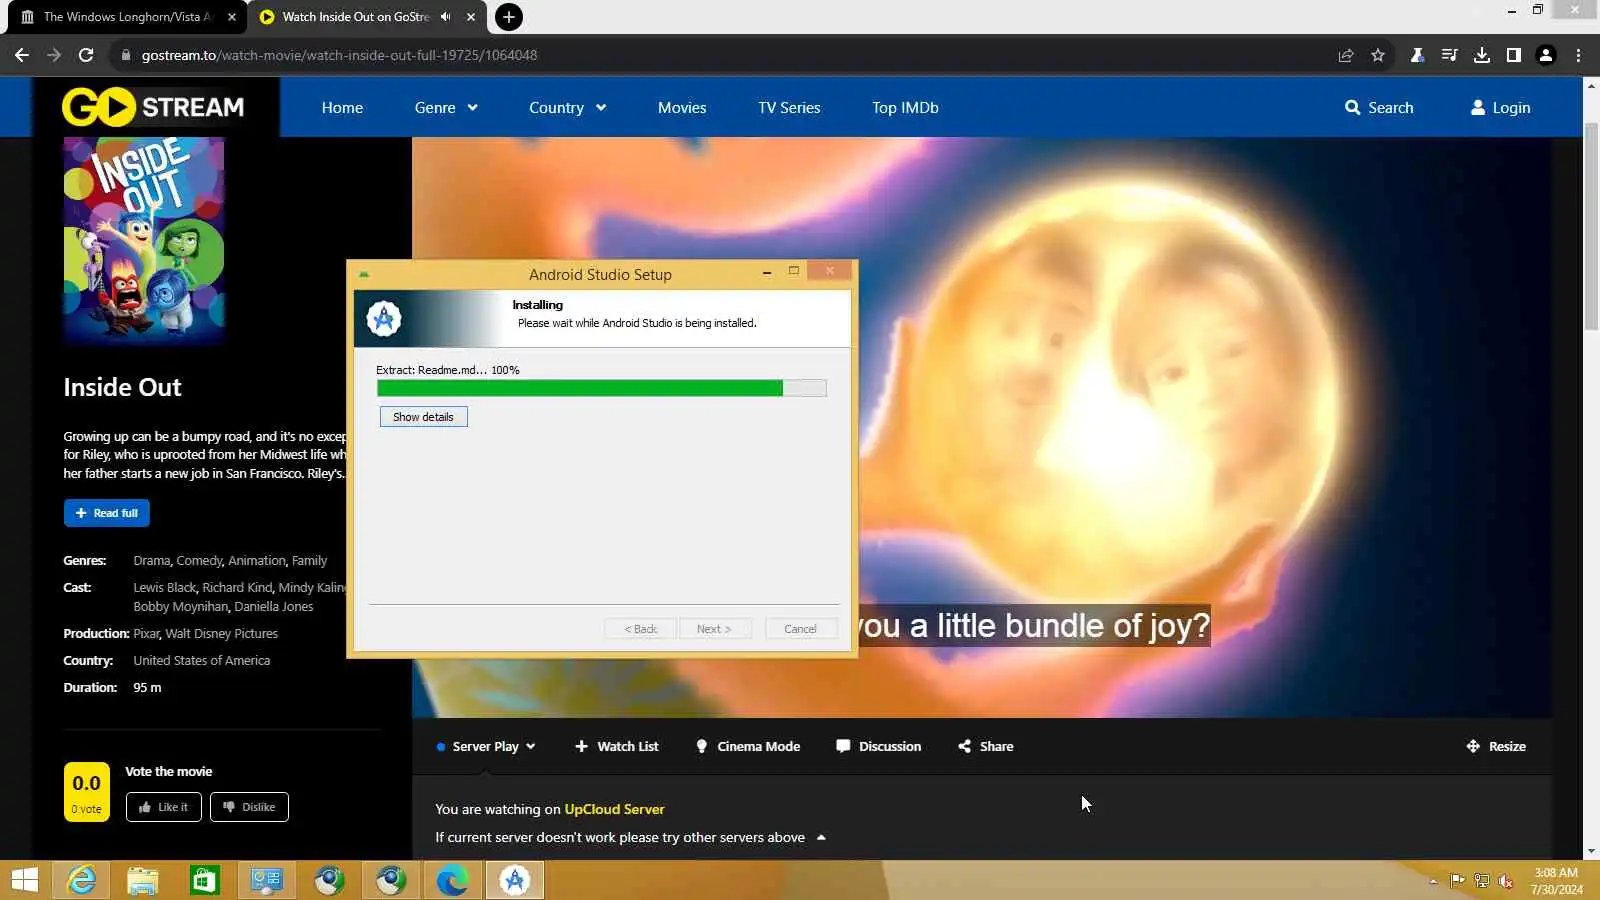The width and height of the screenshot is (1600, 900).
Task: Mute the Watch Inside Out tab audio
Action: coord(446,17)
